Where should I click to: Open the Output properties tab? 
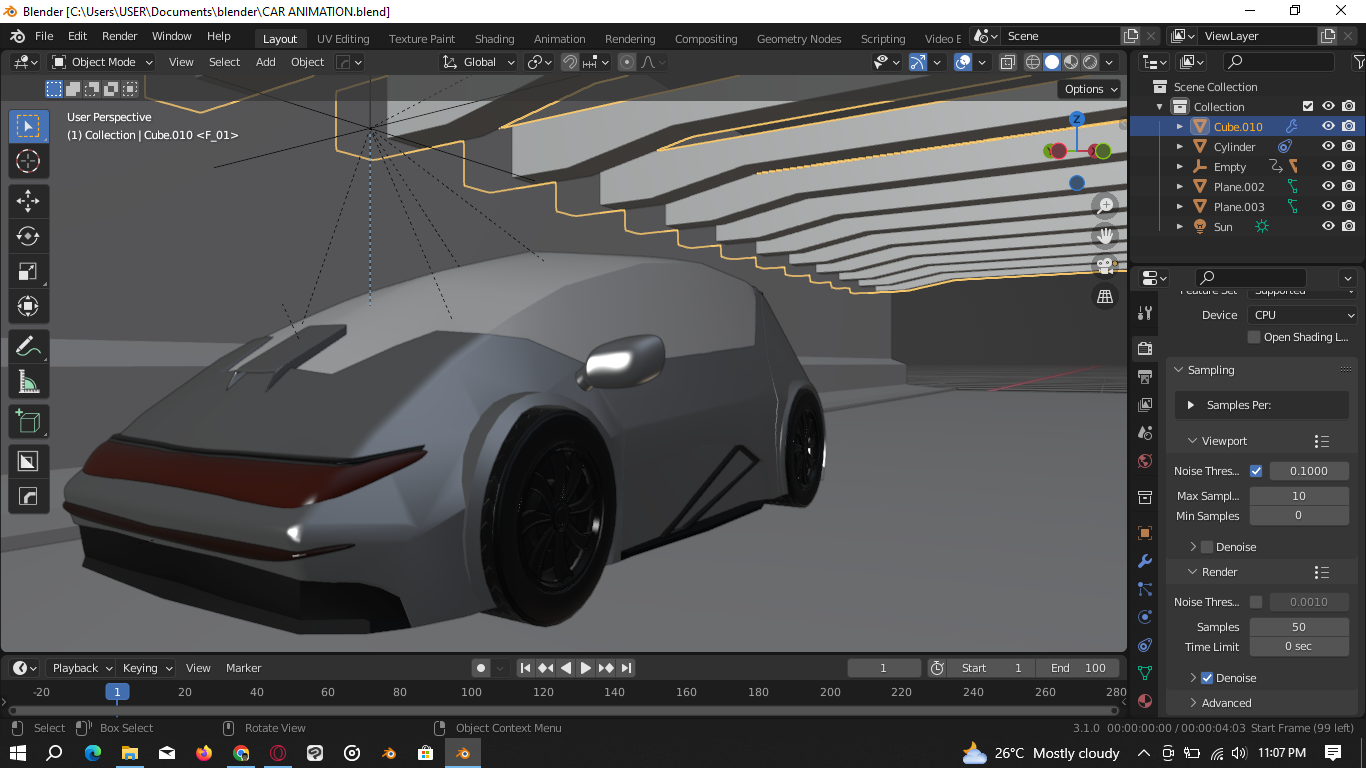pyautogui.click(x=1145, y=377)
